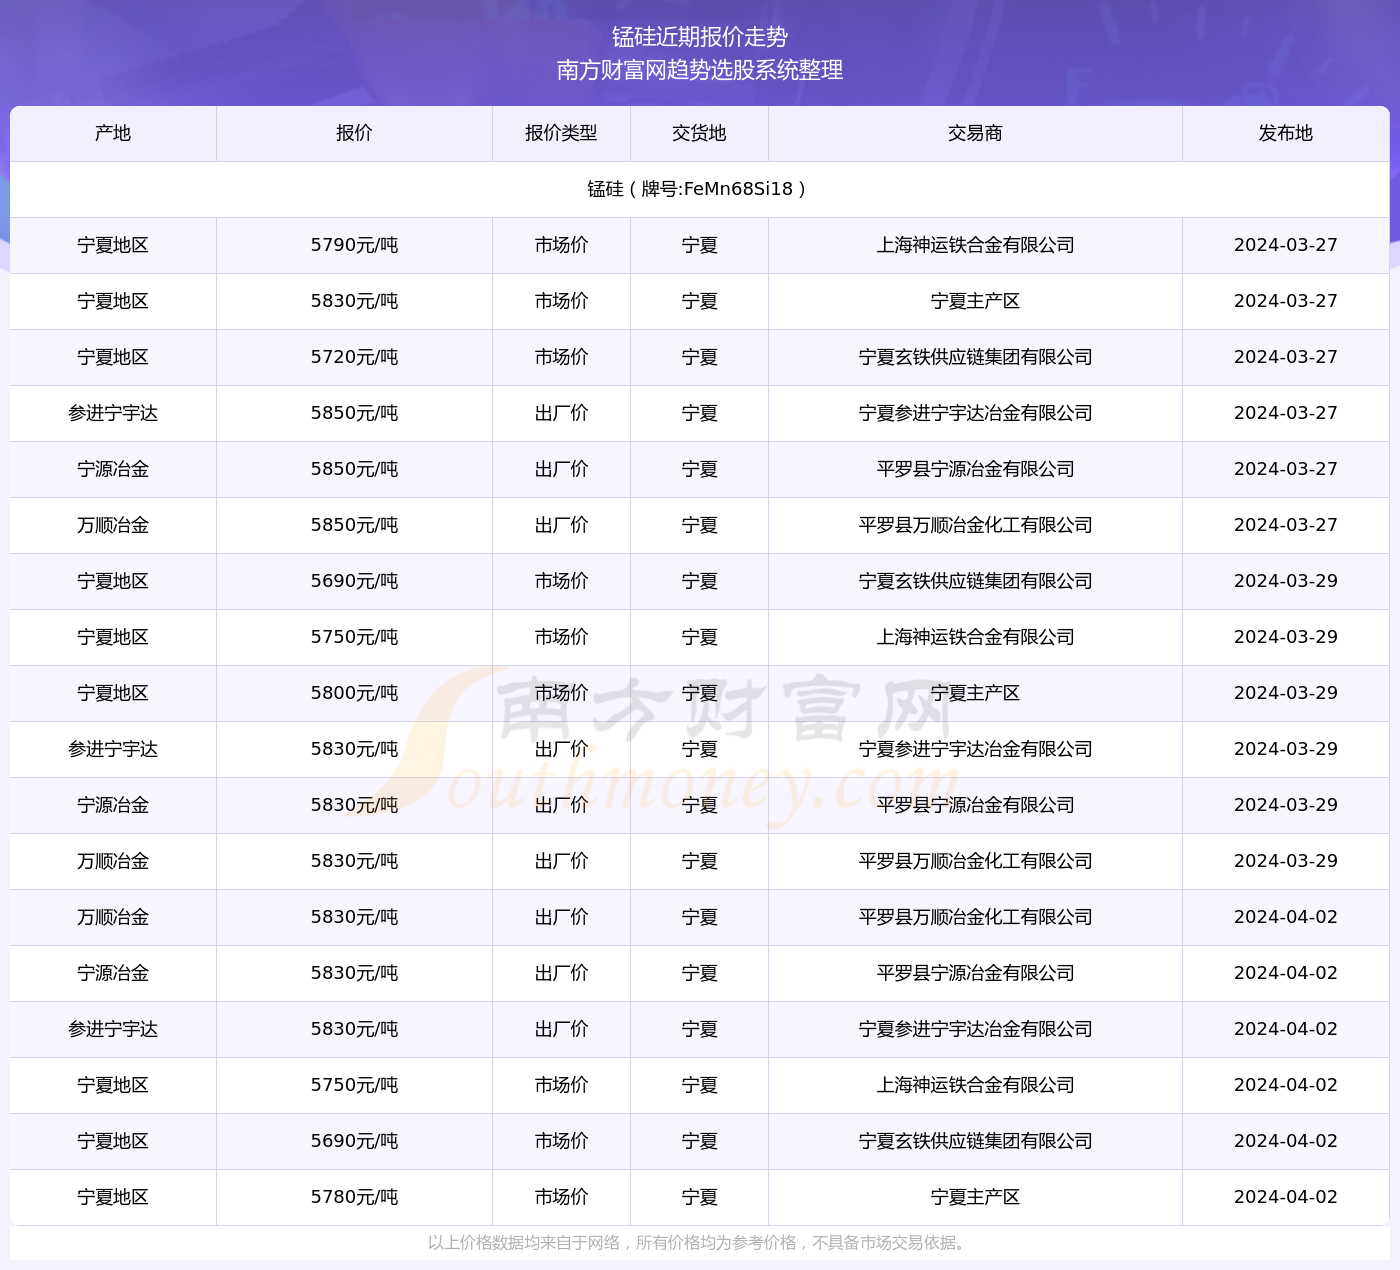Click 宁夏主产区 in the 5830元/吨 row
This screenshot has height=1270, width=1400.
975,301
